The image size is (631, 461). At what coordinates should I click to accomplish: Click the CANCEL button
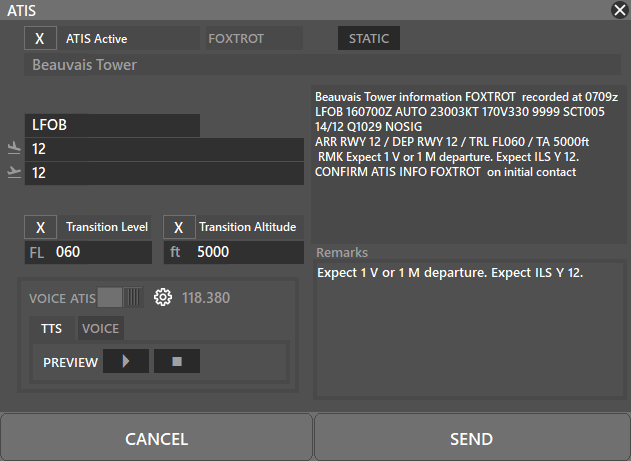click(x=157, y=438)
